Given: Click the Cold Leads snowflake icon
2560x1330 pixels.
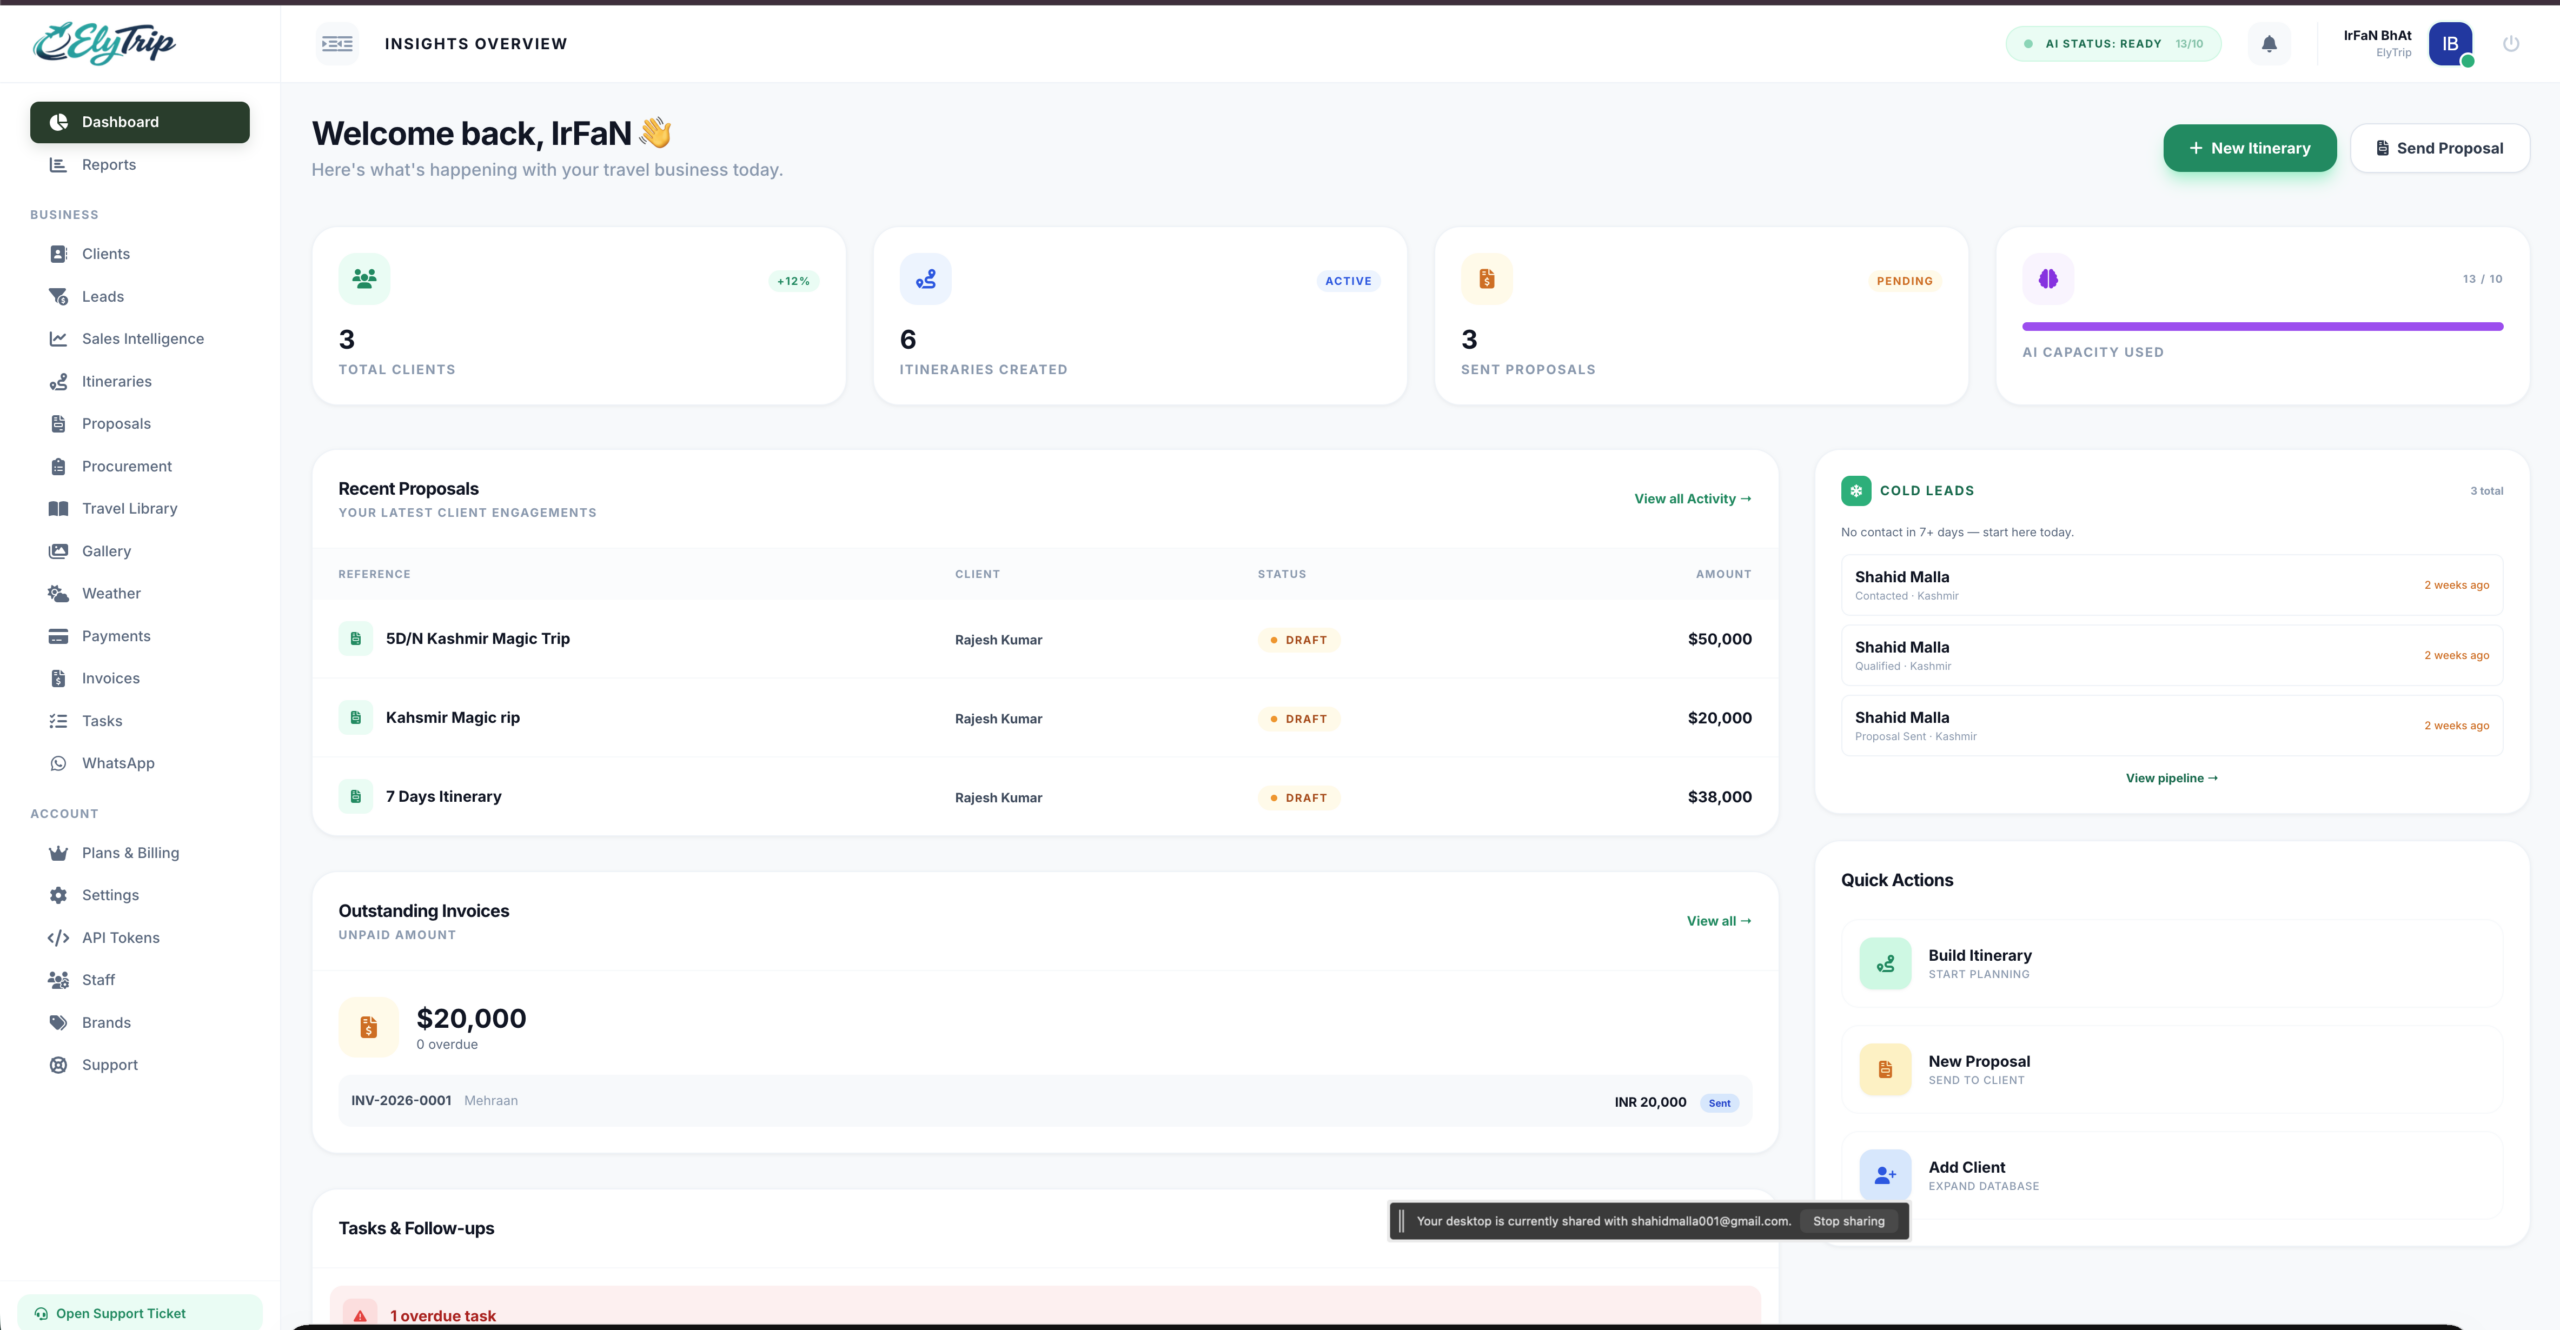Looking at the screenshot, I should 1856,491.
